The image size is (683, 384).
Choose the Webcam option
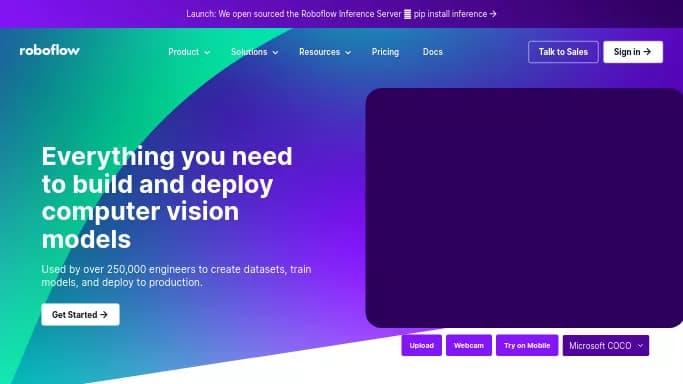(x=469, y=345)
